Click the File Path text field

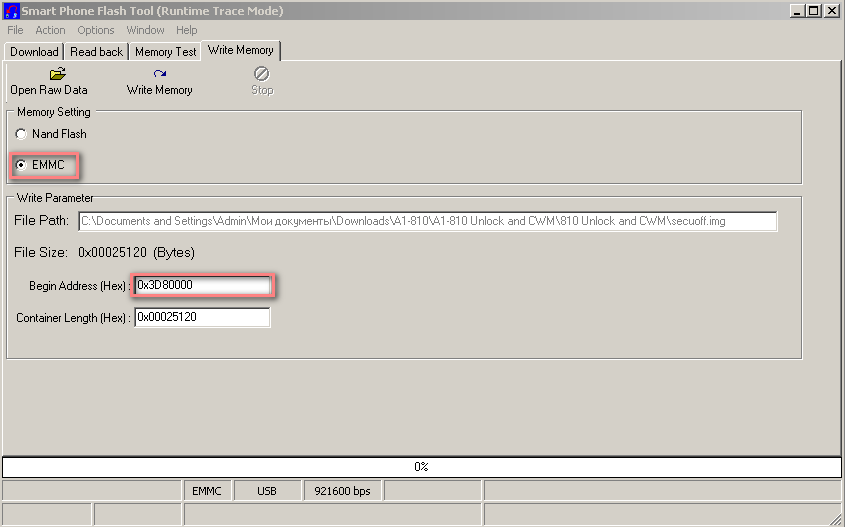[x=428, y=222]
